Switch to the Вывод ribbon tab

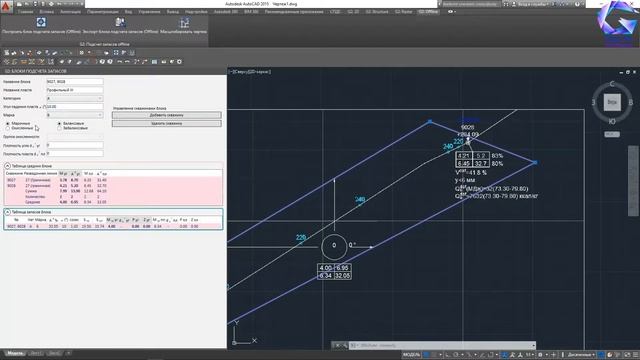173,12
